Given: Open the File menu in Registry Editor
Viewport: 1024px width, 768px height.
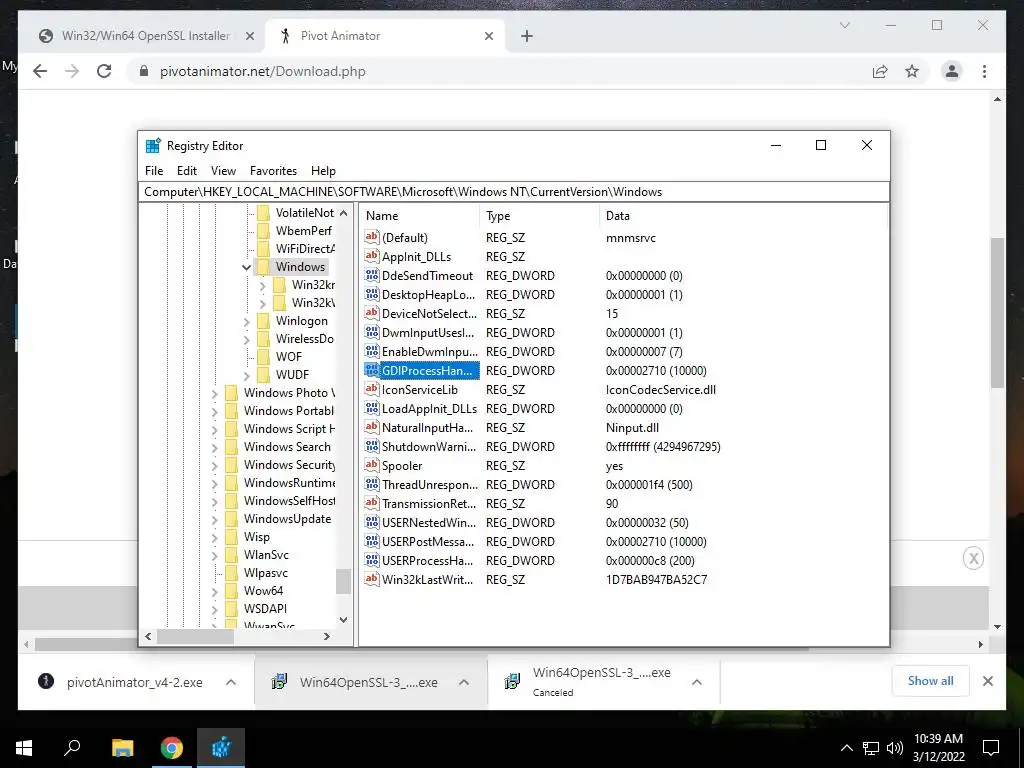Looking at the screenshot, I should coord(154,170).
